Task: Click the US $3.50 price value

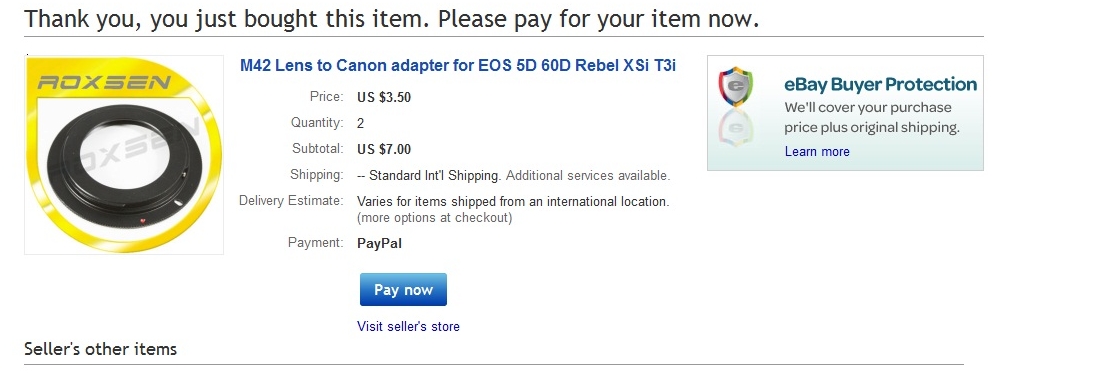Action: pos(384,98)
